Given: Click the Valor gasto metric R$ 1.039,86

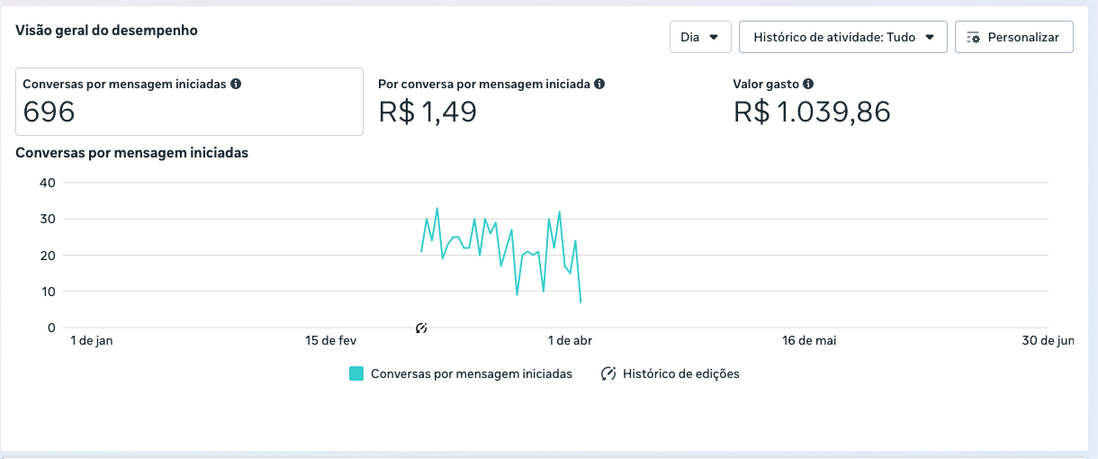Looking at the screenshot, I should coord(812,112).
